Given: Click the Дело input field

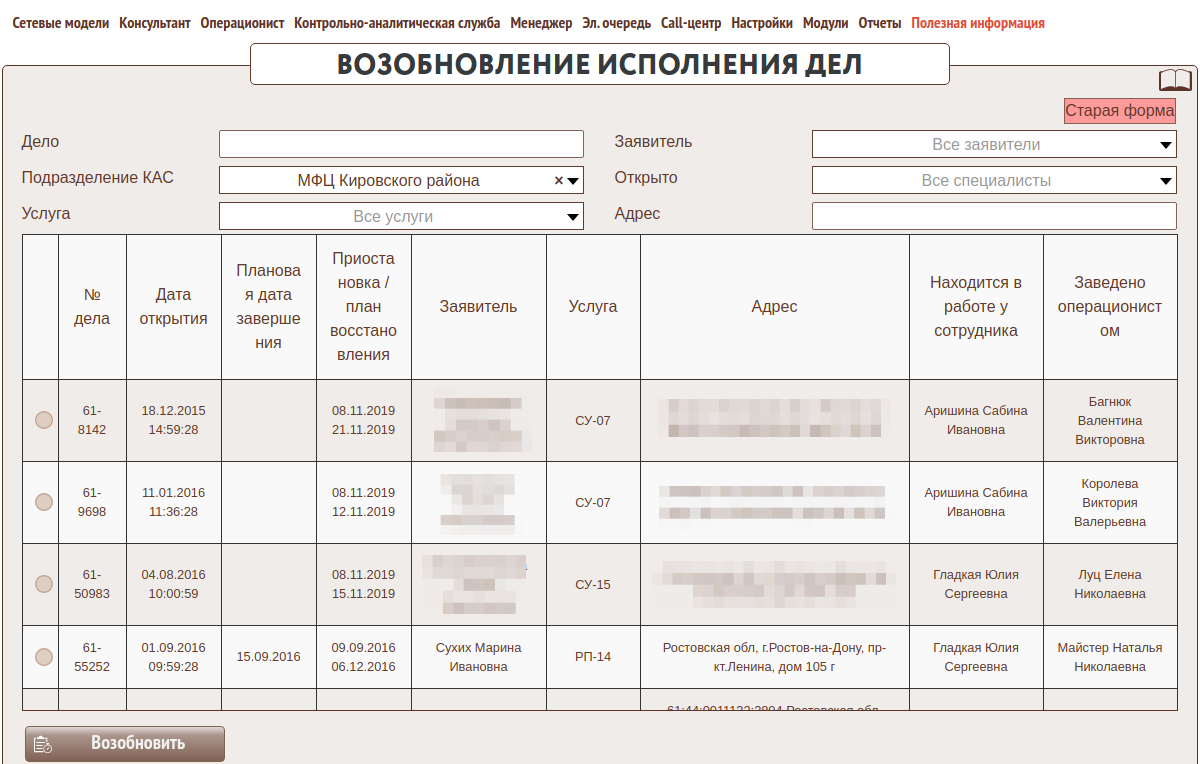Looking at the screenshot, I should pyautogui.click(x=400, y=144).
